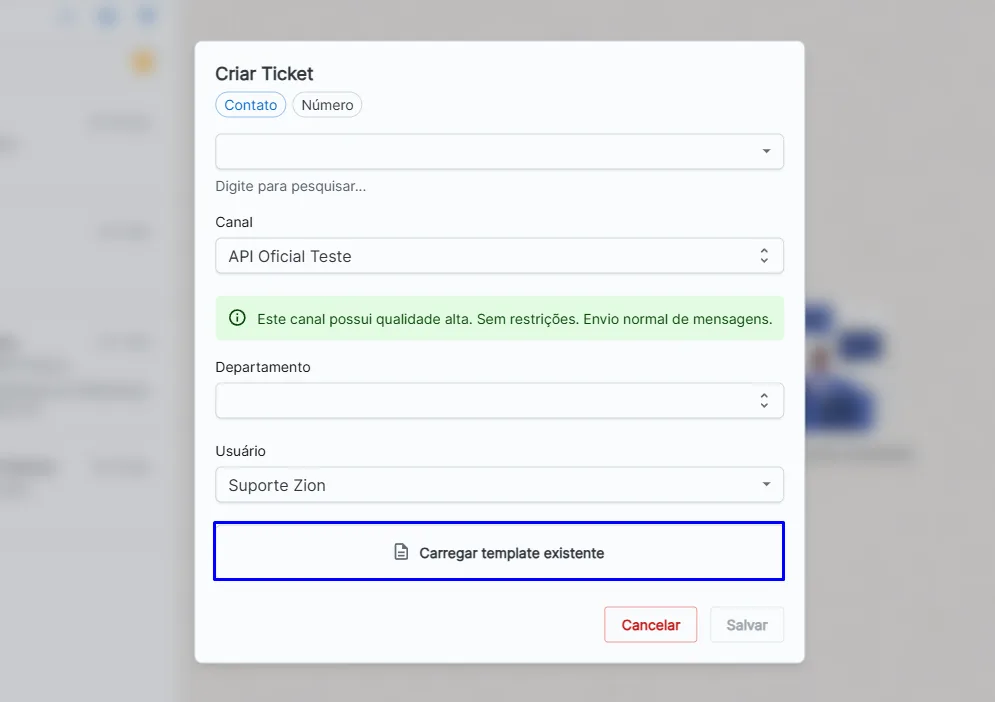995x702 pixels.
Task: Click the contact search input field
Action: coord(499,151)
